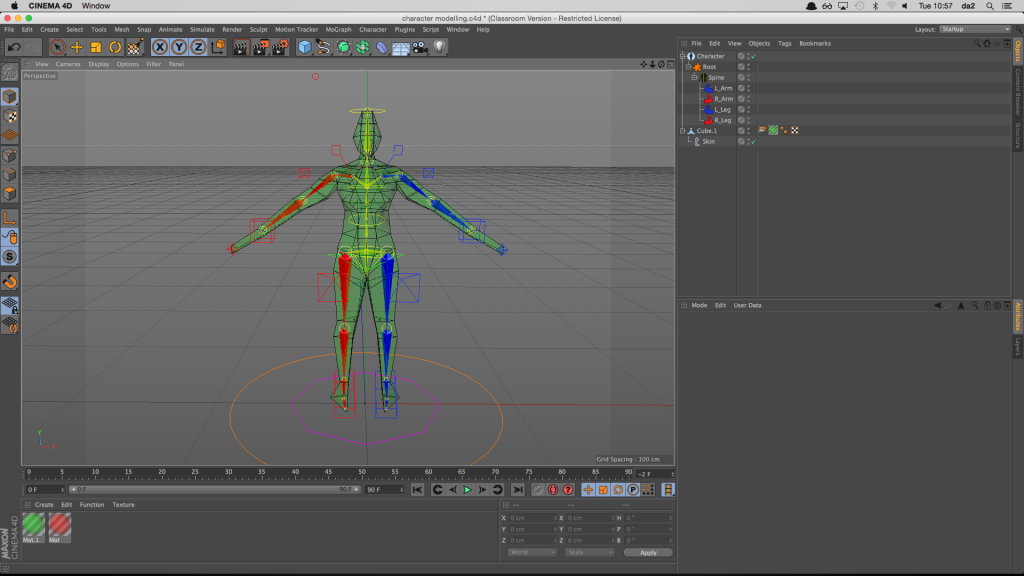
Task: Switch to the Content Browser tab
Action: click(x=1018, y=83)
